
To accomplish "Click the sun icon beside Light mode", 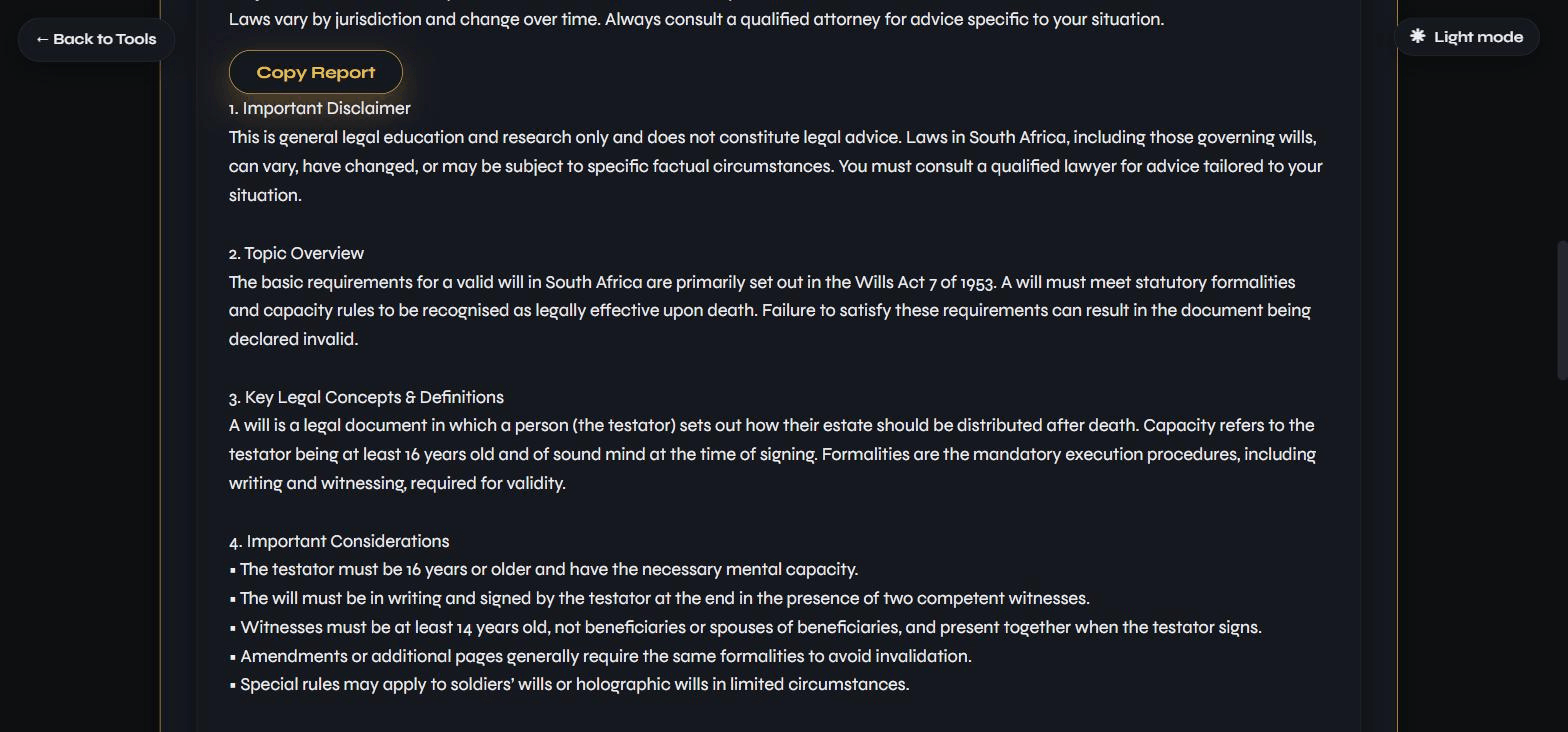I will [1417, 37].
